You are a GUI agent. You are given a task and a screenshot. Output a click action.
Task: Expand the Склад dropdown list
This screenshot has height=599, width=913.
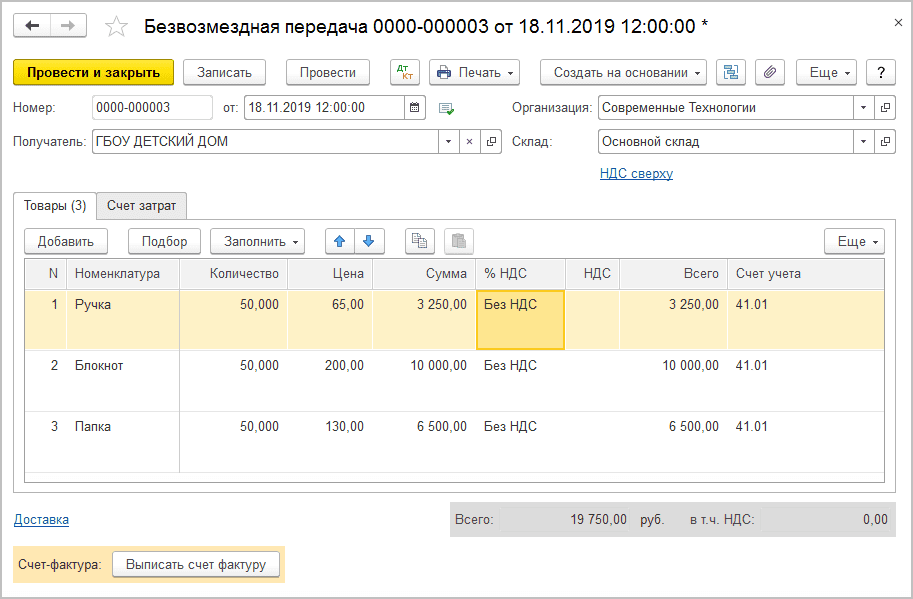864,141
